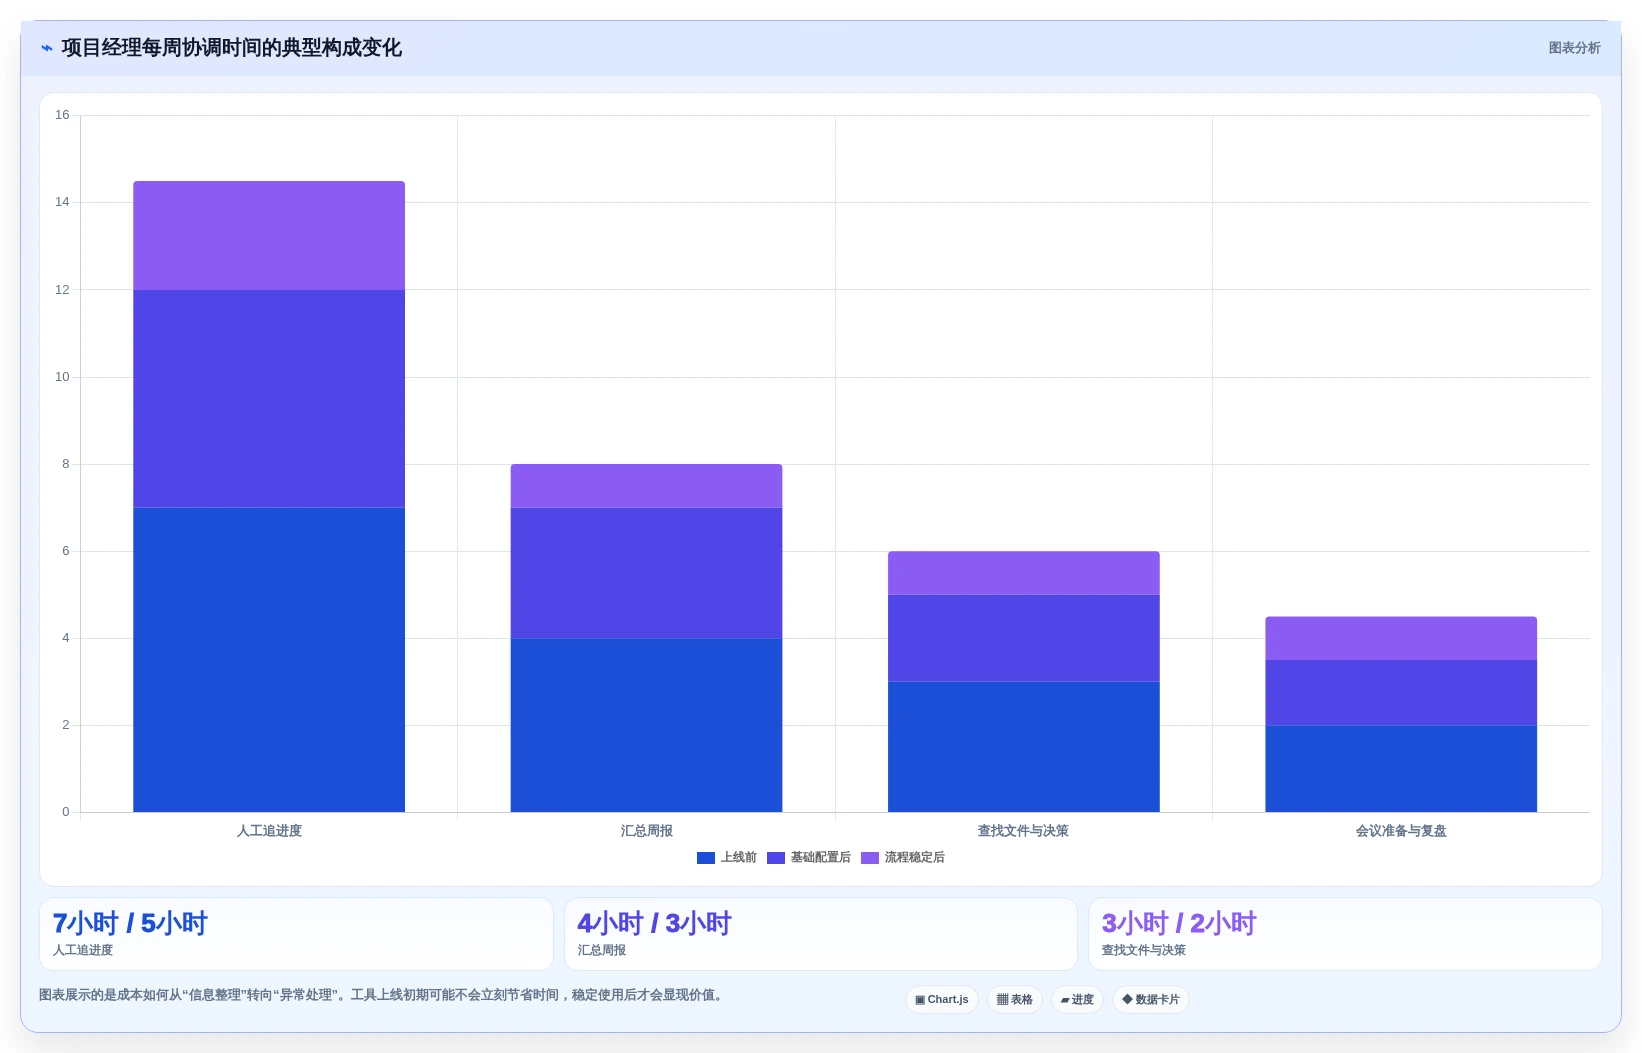Image resolution: width=1642 pixels, height=1053 pixels.
Task: Select the 流程稳定后 segment of 汇总周报 bar
Action: (646, 486)
